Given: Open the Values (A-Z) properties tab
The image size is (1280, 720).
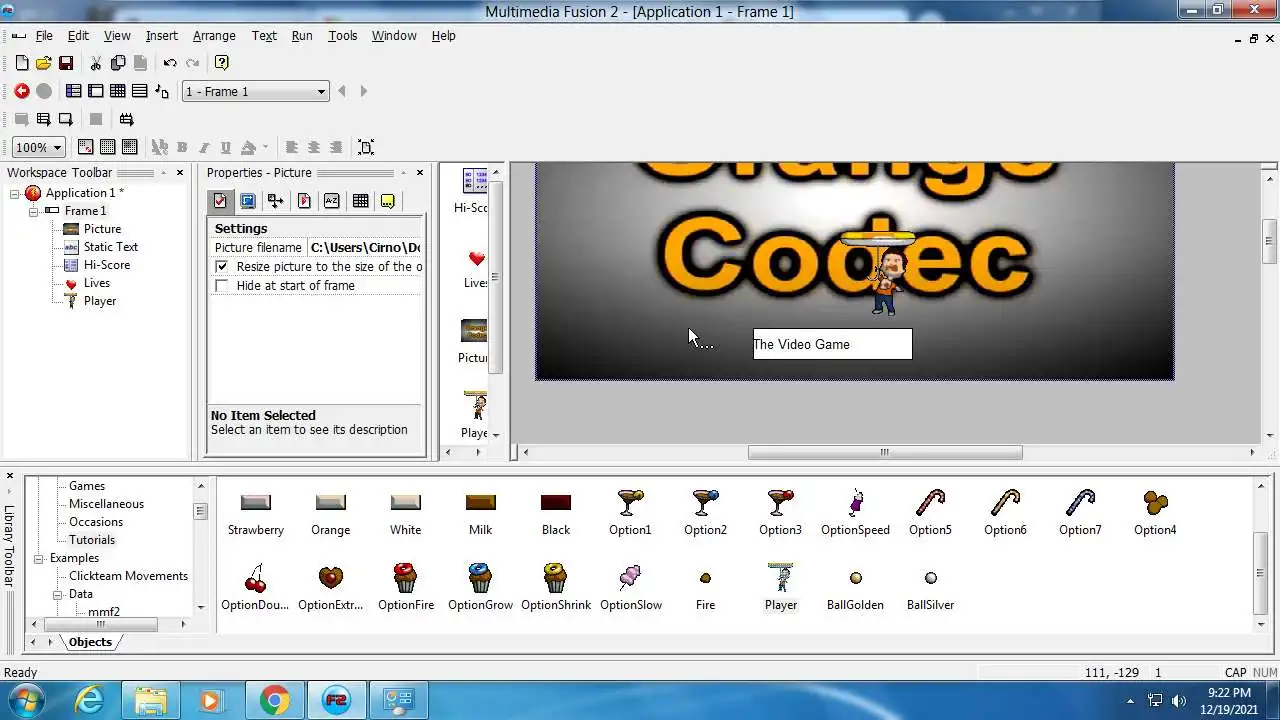Looking at the screenshot, I should (332, 201).
